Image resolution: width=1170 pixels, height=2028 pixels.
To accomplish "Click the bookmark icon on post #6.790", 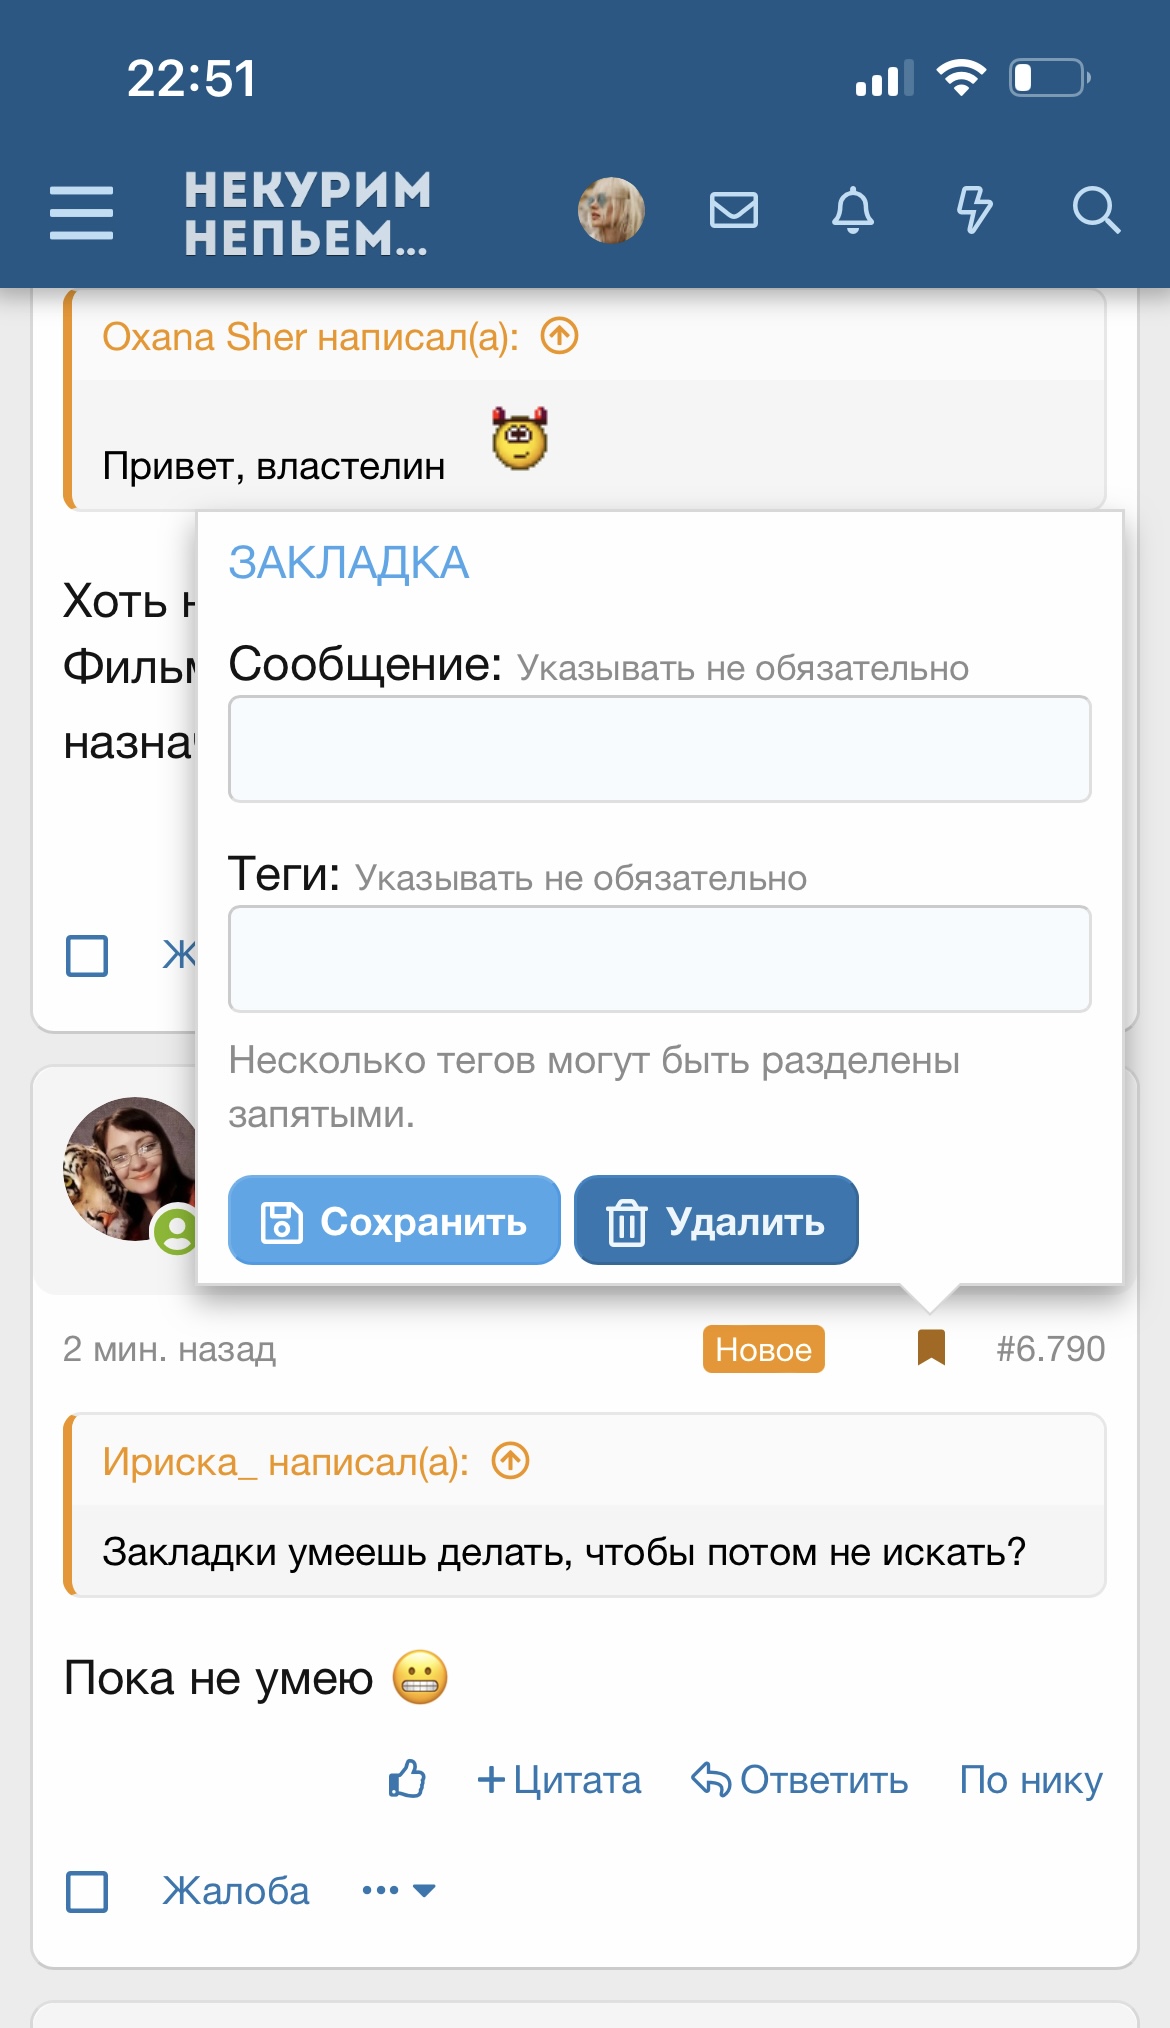I will pos(931,1348).
